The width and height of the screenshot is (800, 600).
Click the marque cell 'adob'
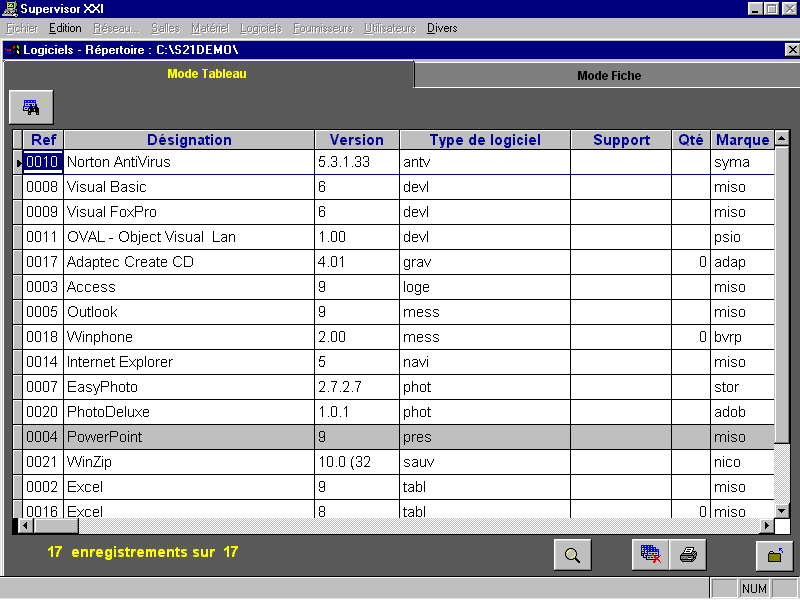point(743,412)
